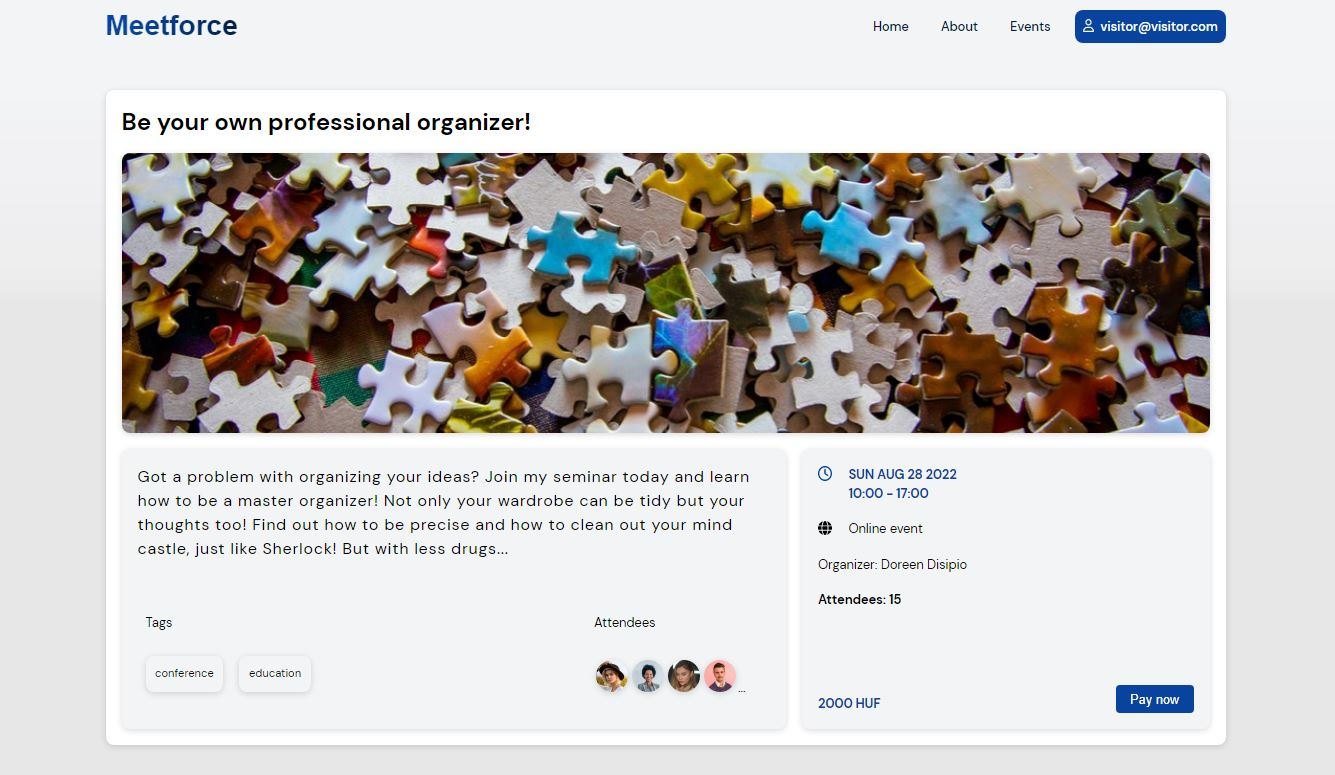This screenshot has height=775, width=1335.
Task: Click the globe icon for Online event
Action: click(825, 528)
